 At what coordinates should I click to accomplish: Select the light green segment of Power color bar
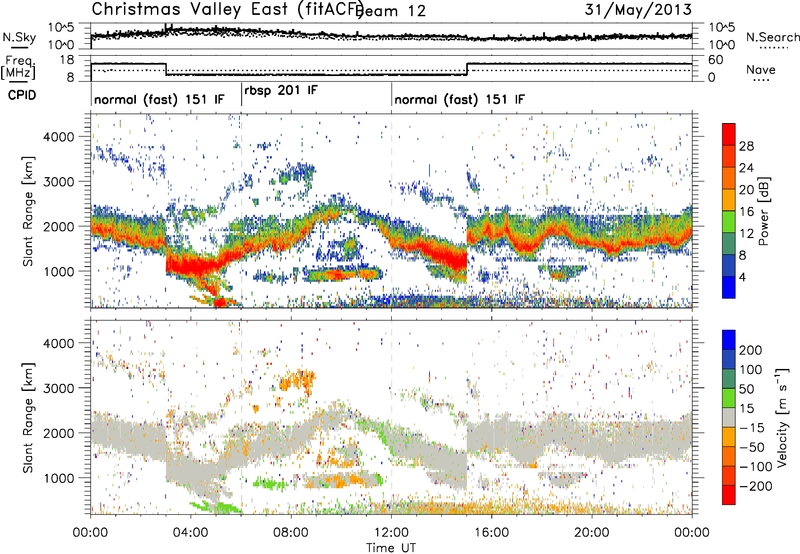[729, 220]
